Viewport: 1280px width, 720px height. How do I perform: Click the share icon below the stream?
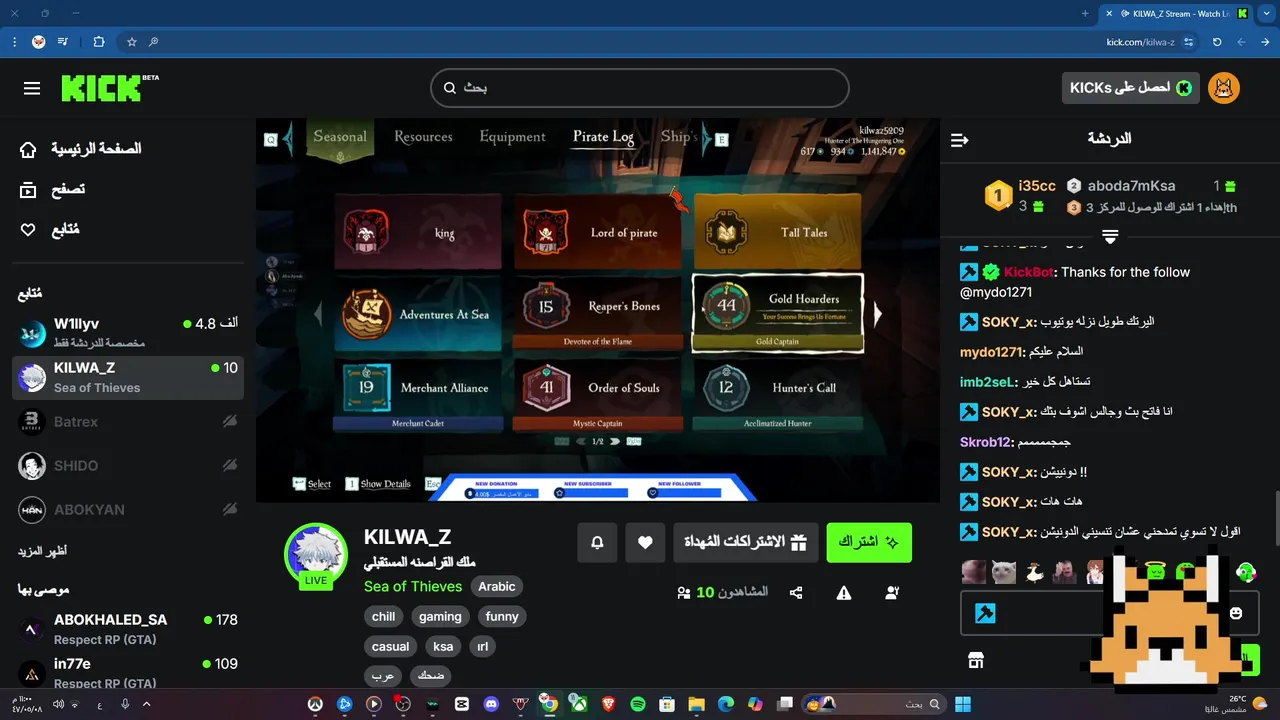pos(796,592)
